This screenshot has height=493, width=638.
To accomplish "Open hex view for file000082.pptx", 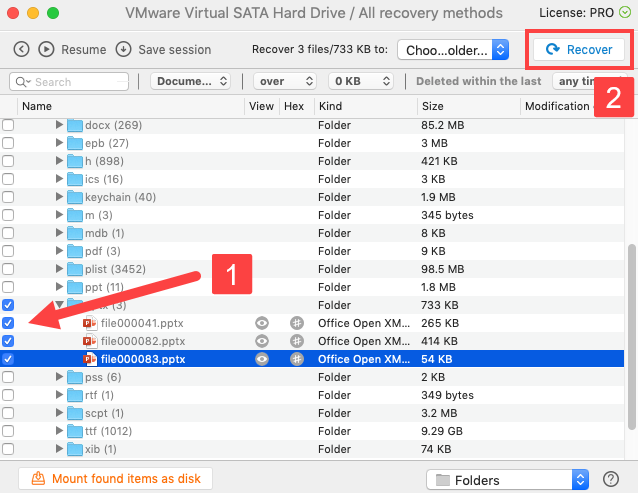I will [x=296, y=341].
